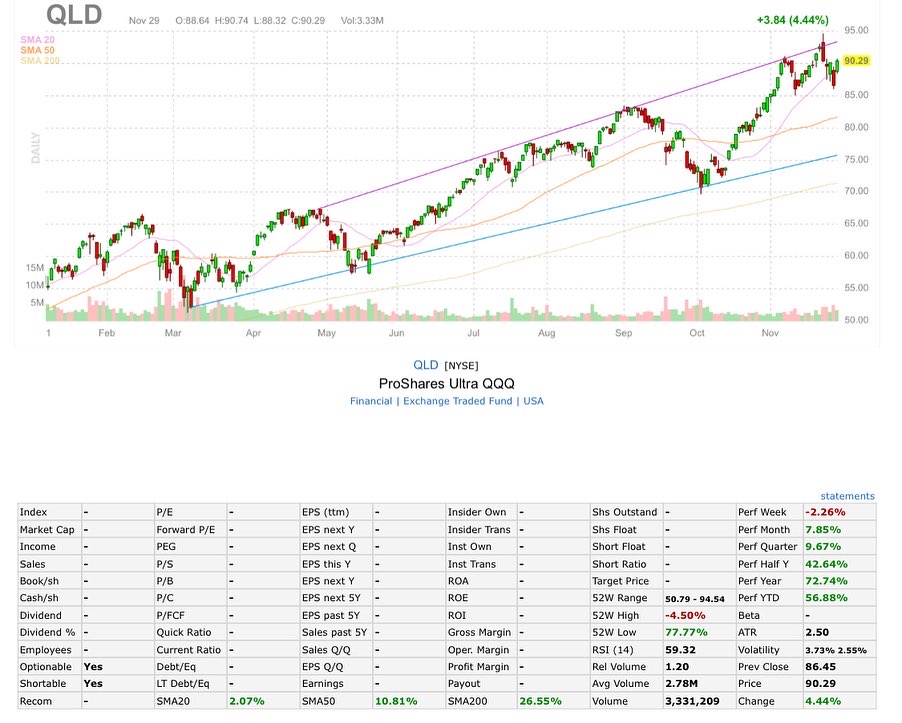902x723 pixels.
Task: Click the SMA200 value 26.55%
Action: point(540,701)
